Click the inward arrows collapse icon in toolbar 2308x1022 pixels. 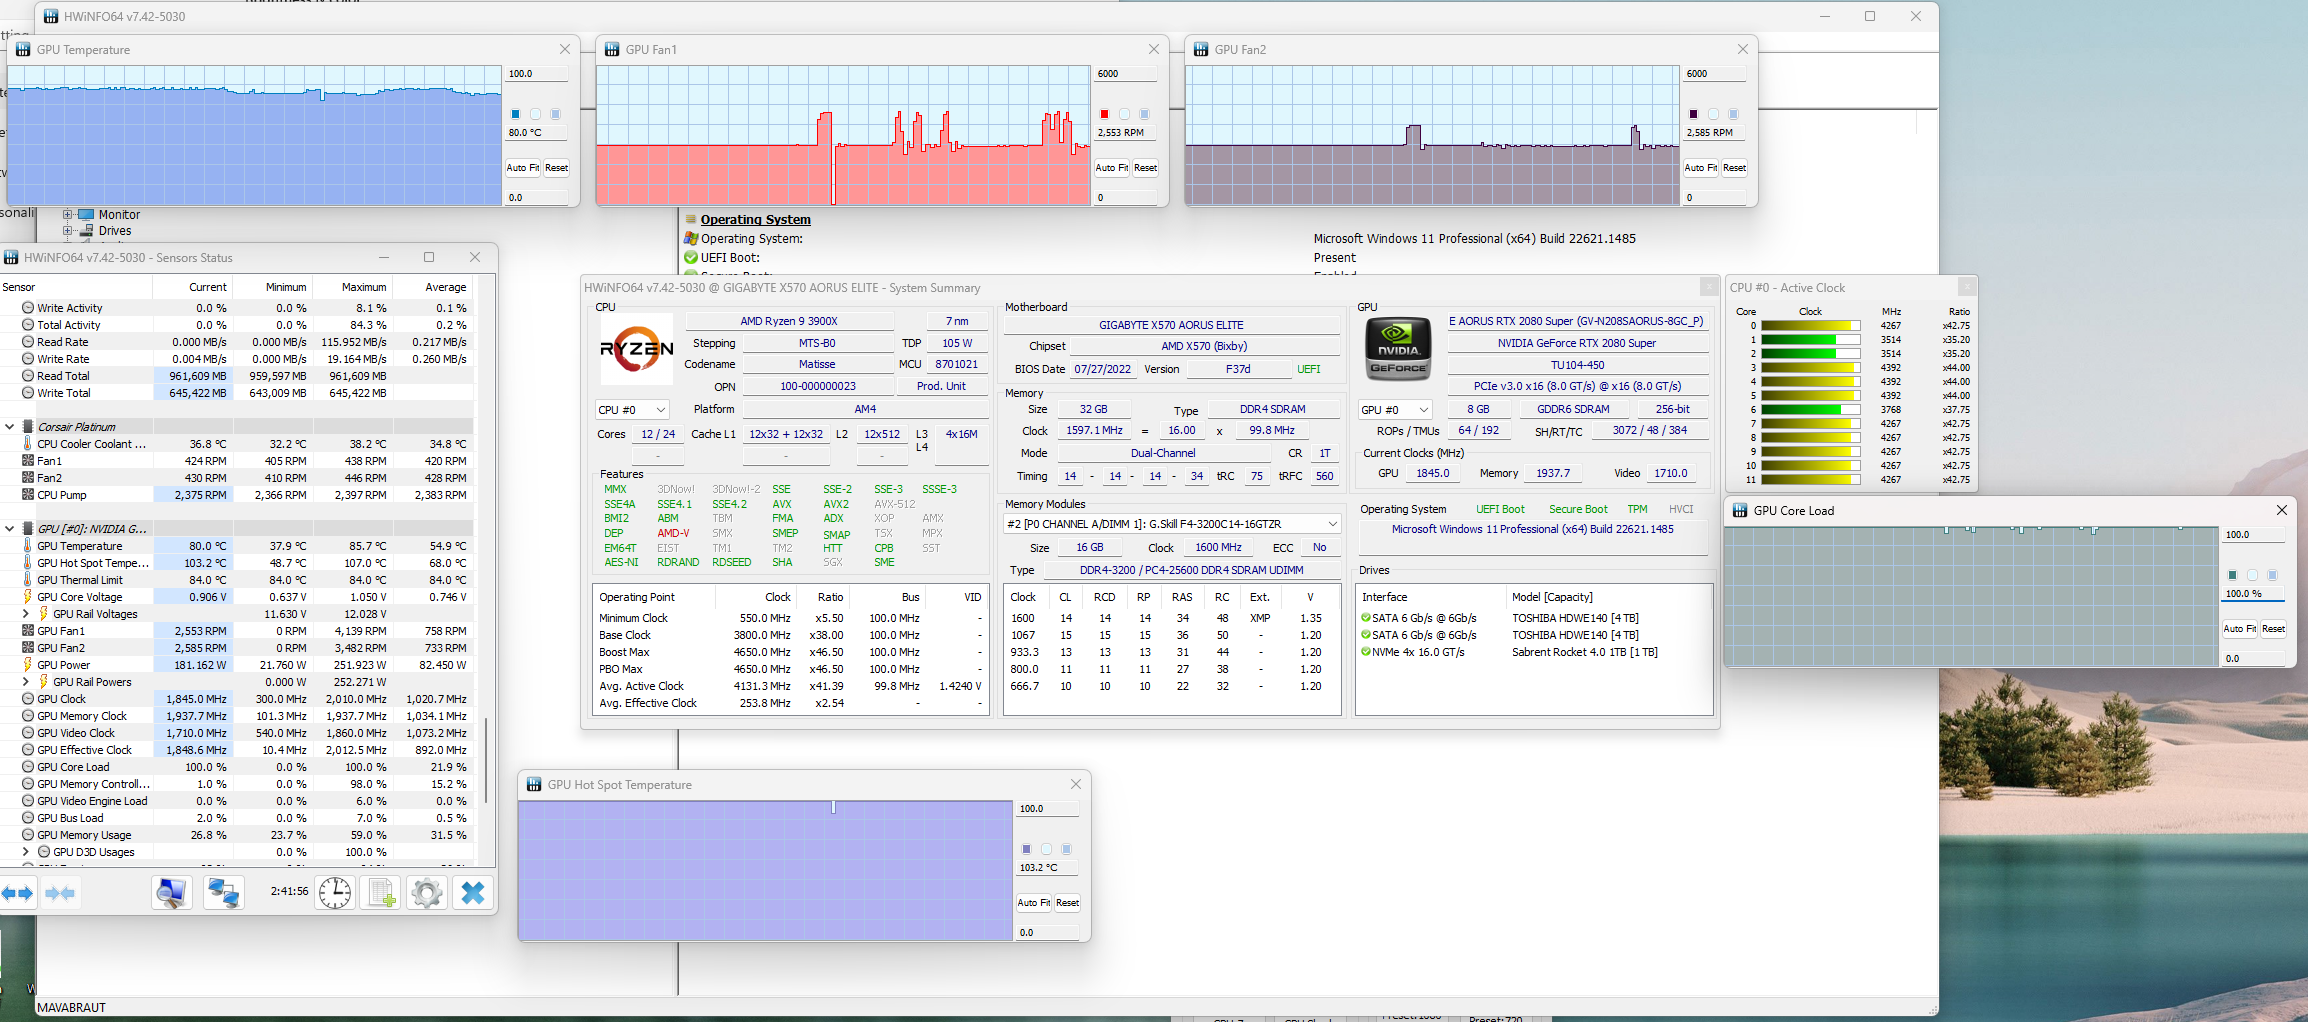(x=60, y=892)
